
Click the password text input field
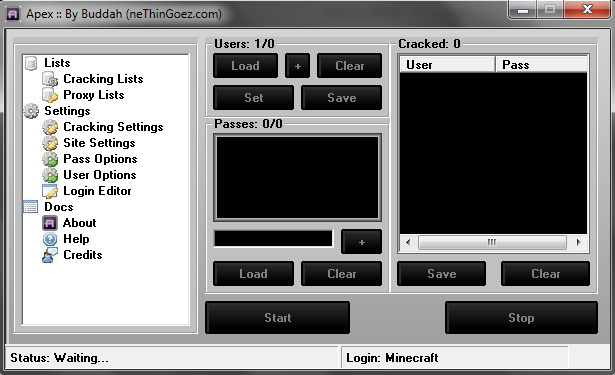click(x=273, y=238)
